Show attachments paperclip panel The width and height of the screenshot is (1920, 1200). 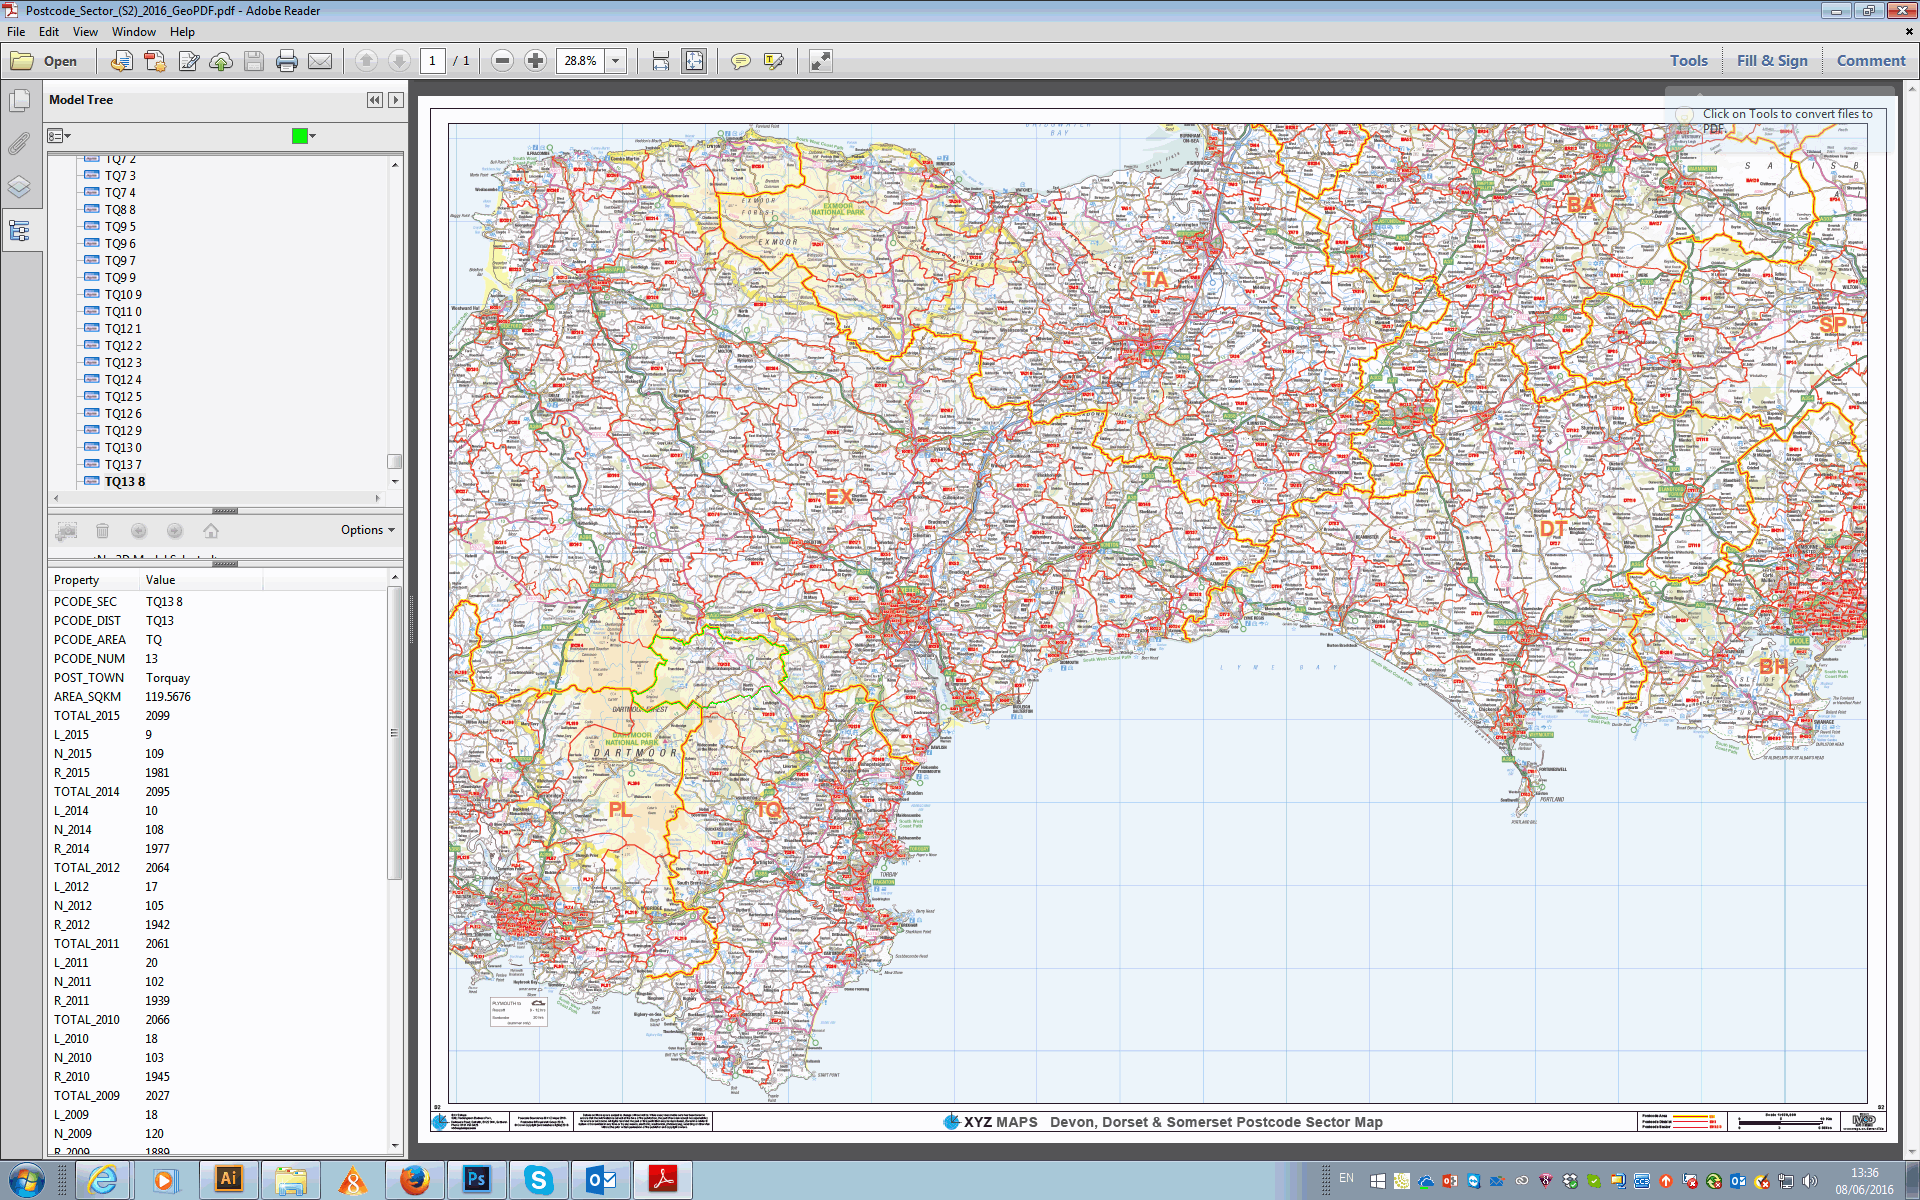pyautogui.click(x=20, y=144)
